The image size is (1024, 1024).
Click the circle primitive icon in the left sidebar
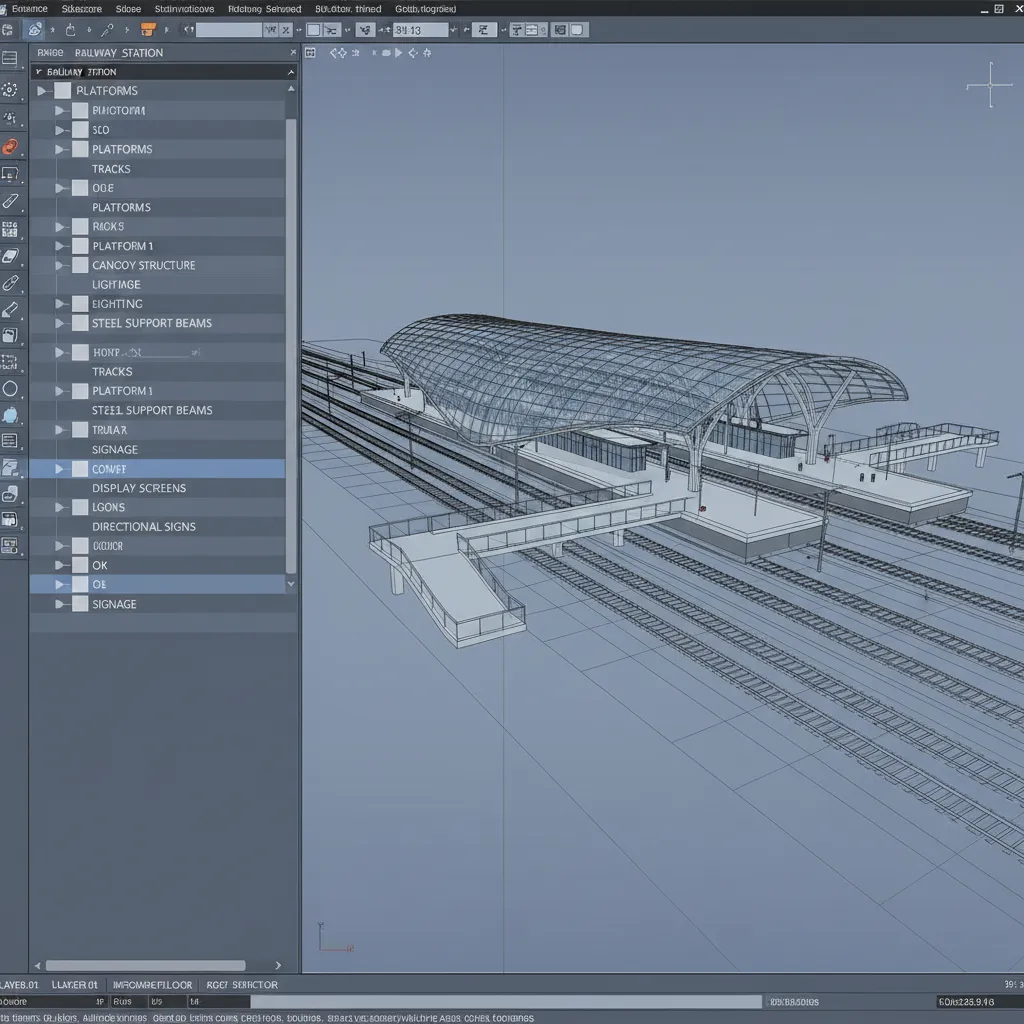(x=13, y=388)
